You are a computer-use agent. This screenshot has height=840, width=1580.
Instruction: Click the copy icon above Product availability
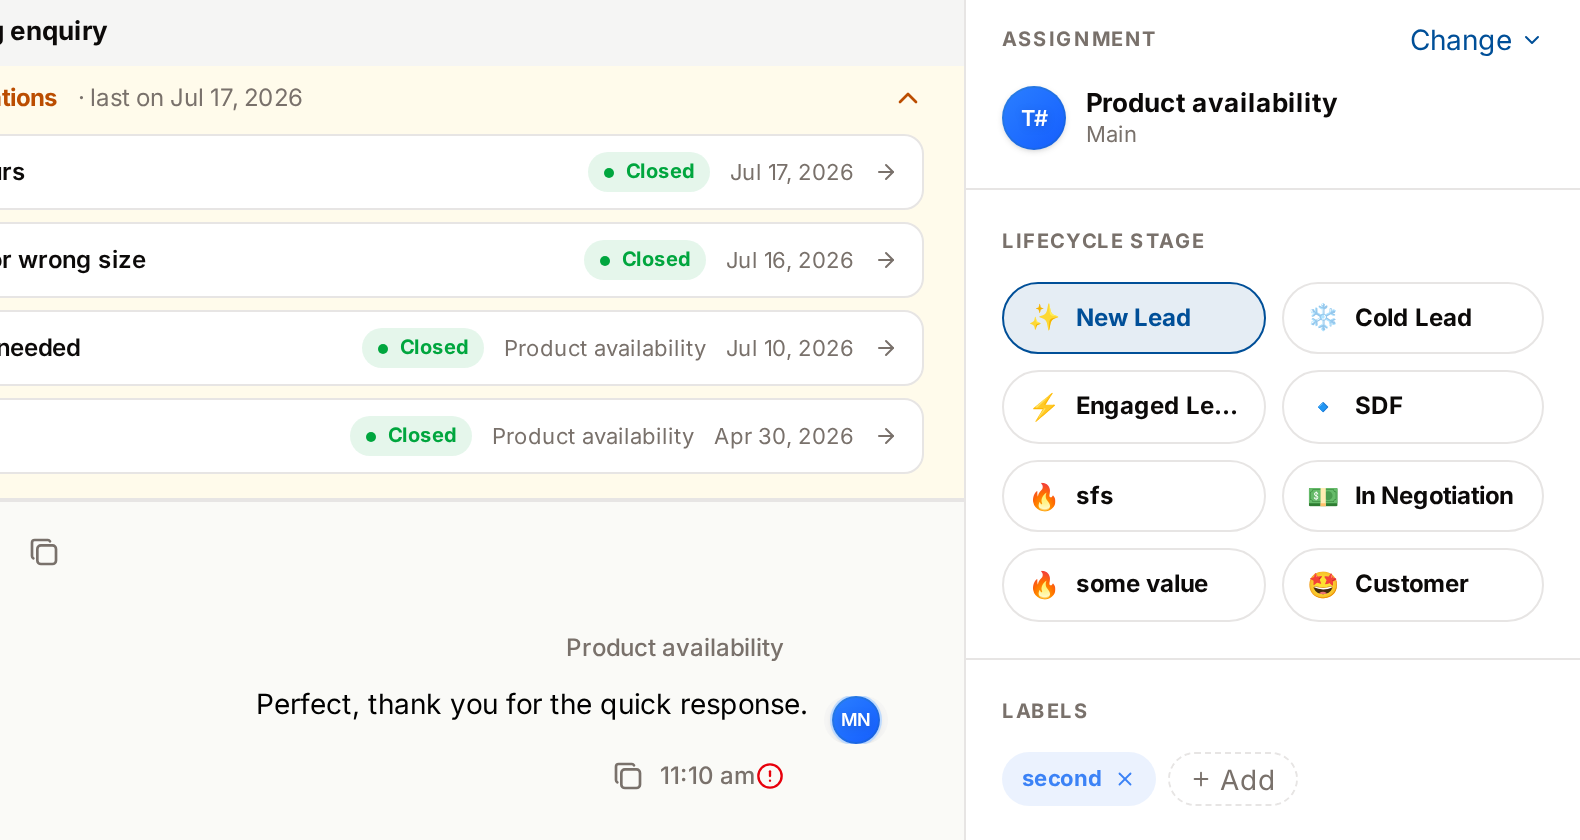(x=44, y=552)
